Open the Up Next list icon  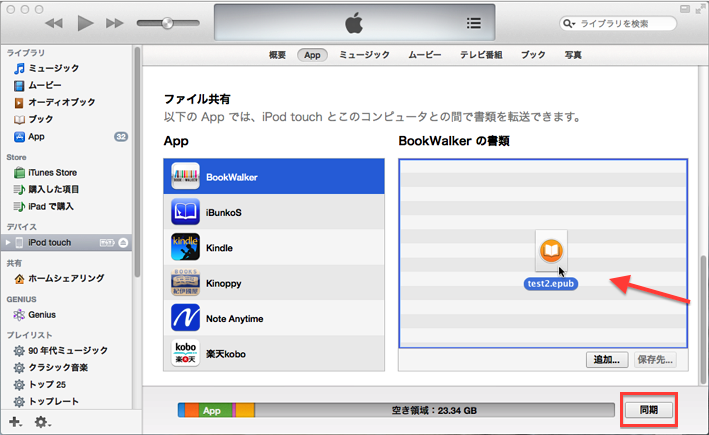(x=473, y=23)
